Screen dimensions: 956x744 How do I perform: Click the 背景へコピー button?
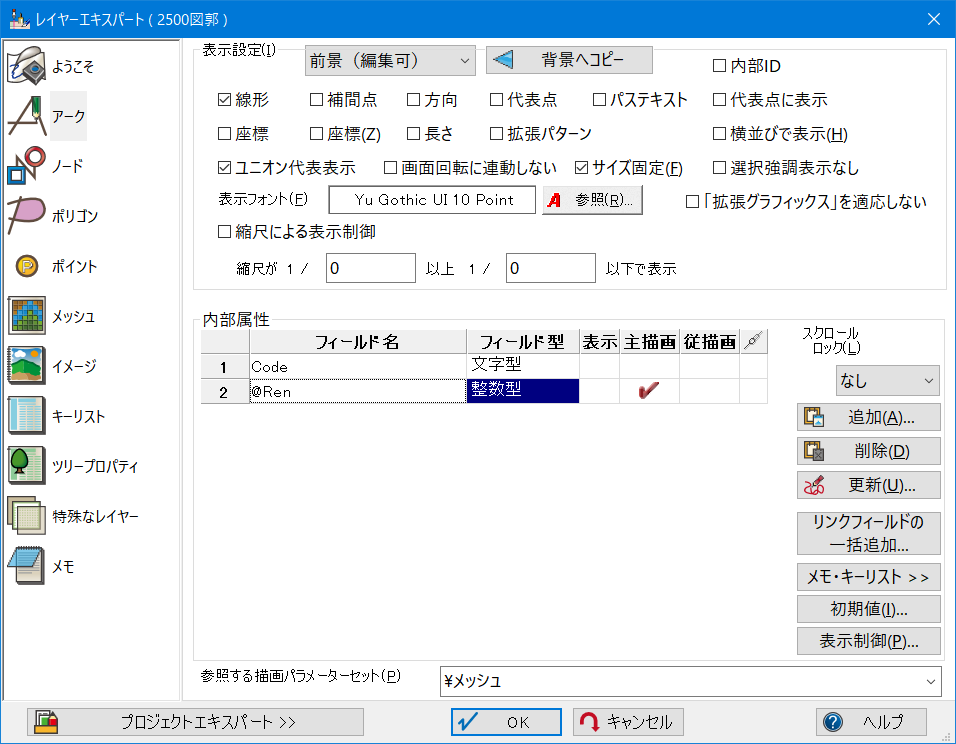tap(569, 60)
